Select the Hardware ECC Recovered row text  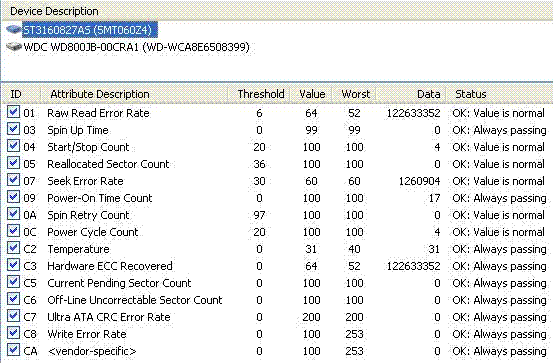[110, 266]
